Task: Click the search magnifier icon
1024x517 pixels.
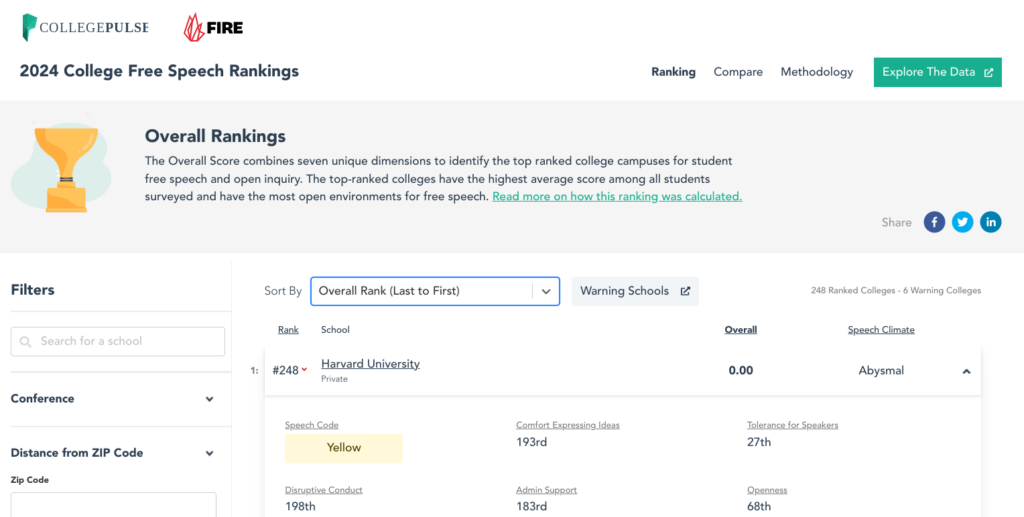Action: (26, 342)
